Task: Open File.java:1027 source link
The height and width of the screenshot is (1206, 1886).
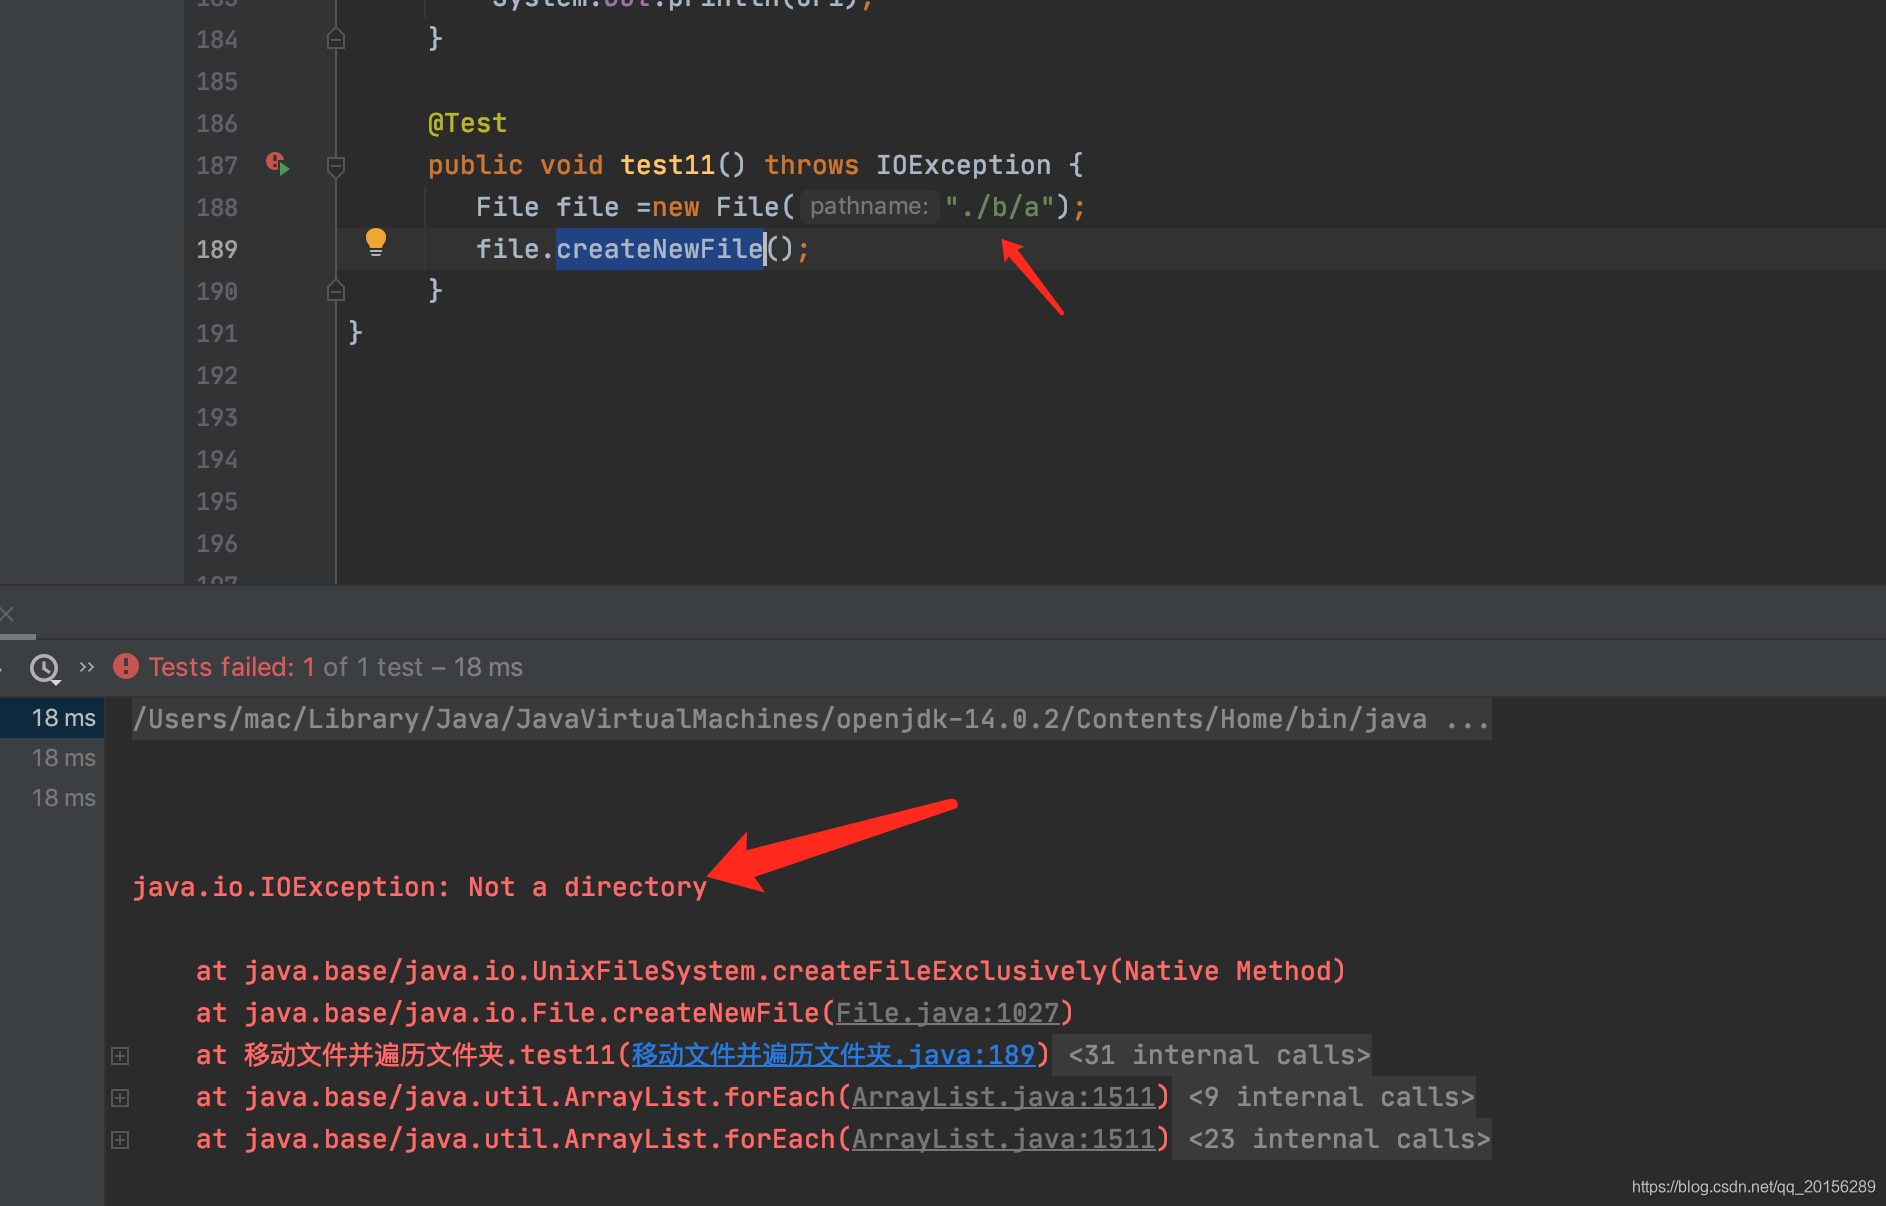Action: [947, 1013]
